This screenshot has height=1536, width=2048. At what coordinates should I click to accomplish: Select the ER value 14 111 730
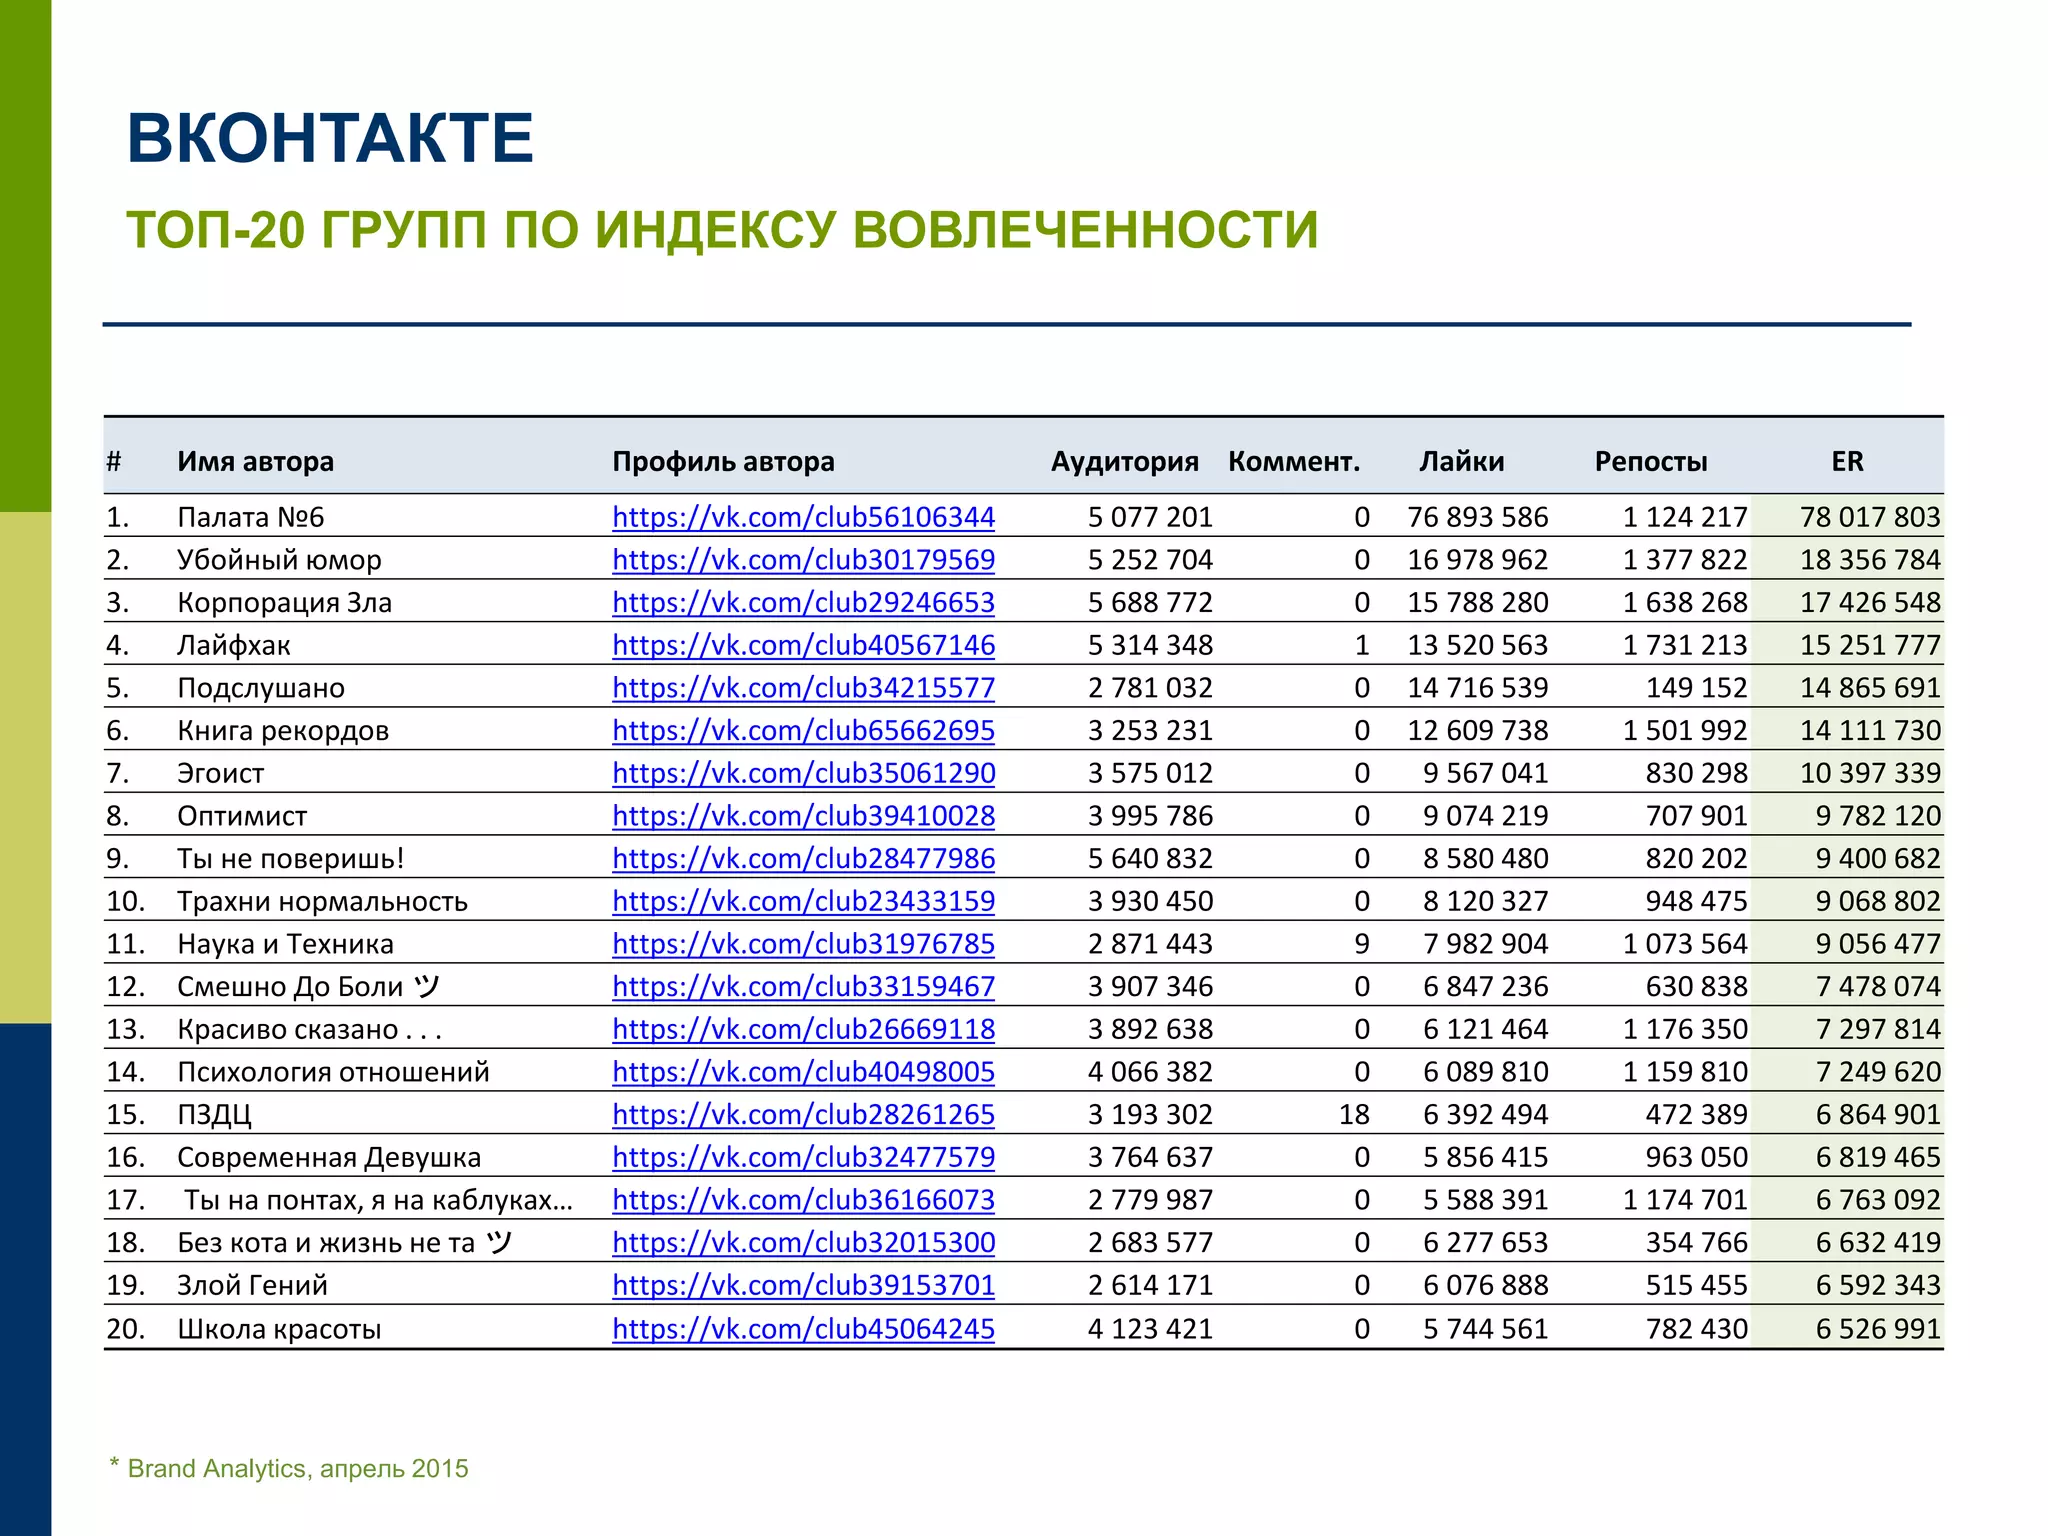point(1870,731)
